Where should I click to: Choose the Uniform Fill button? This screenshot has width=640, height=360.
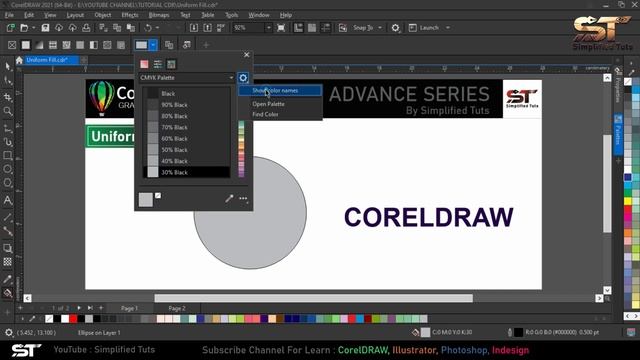(x=26, y=45)
